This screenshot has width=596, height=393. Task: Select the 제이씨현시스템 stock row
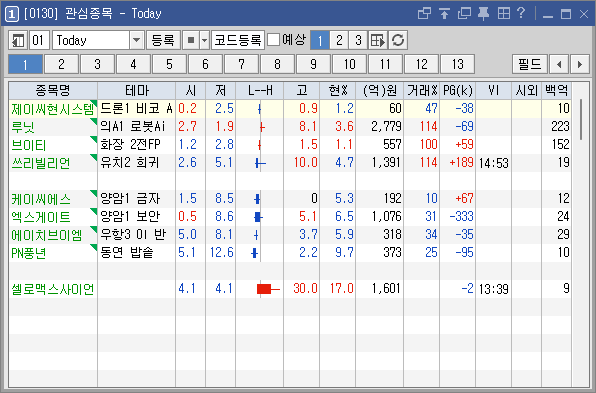290,109
